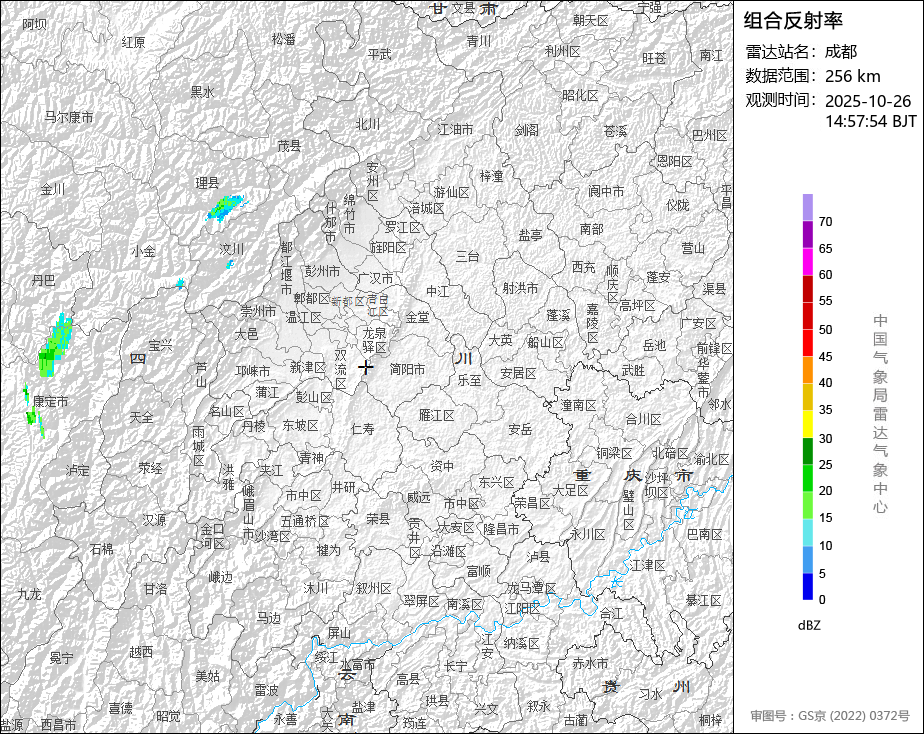Click the 射洪市 map label
This screenshot has height=734, width=924.
tap(520, 288)
